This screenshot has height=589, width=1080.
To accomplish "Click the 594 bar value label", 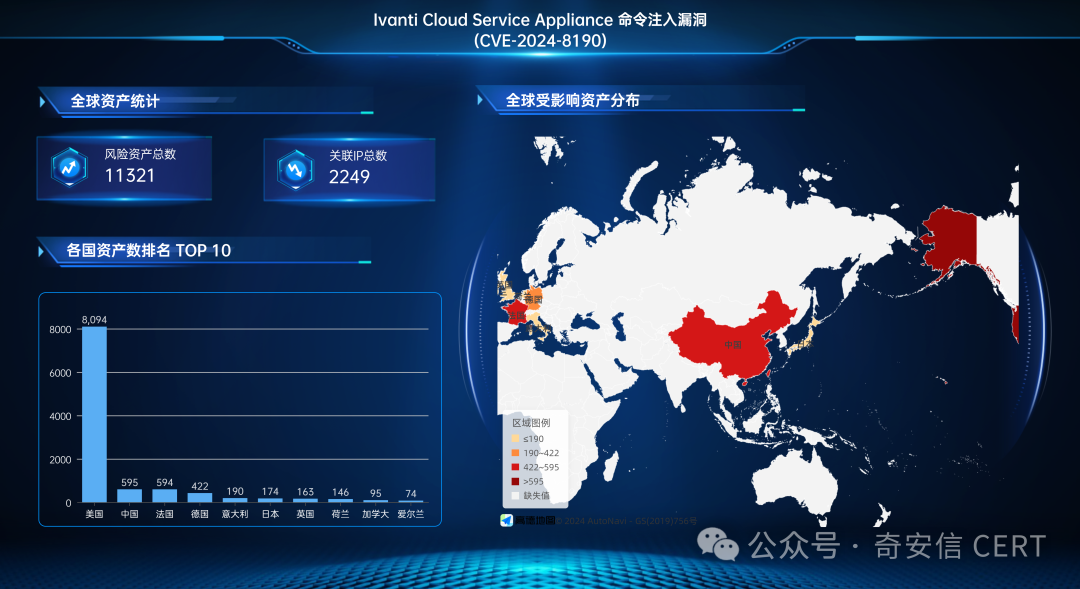I will (165, 482).
